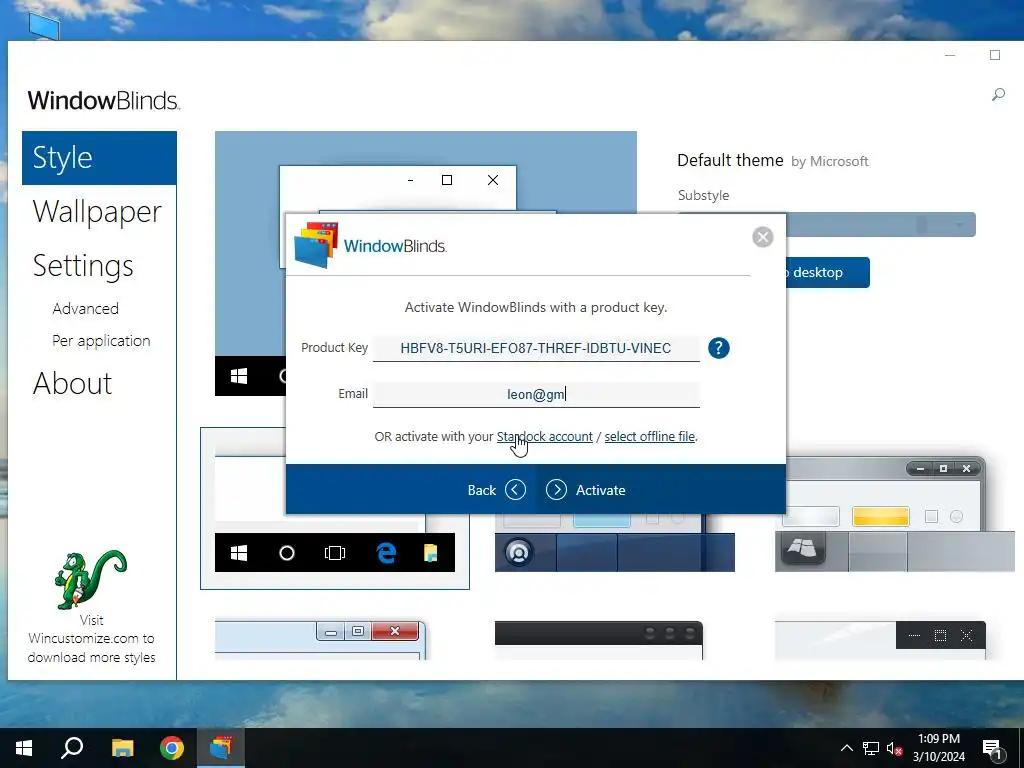Click the Back arrow circle icon
This screenshot has width=1024, height=768.
coord(515,490)
